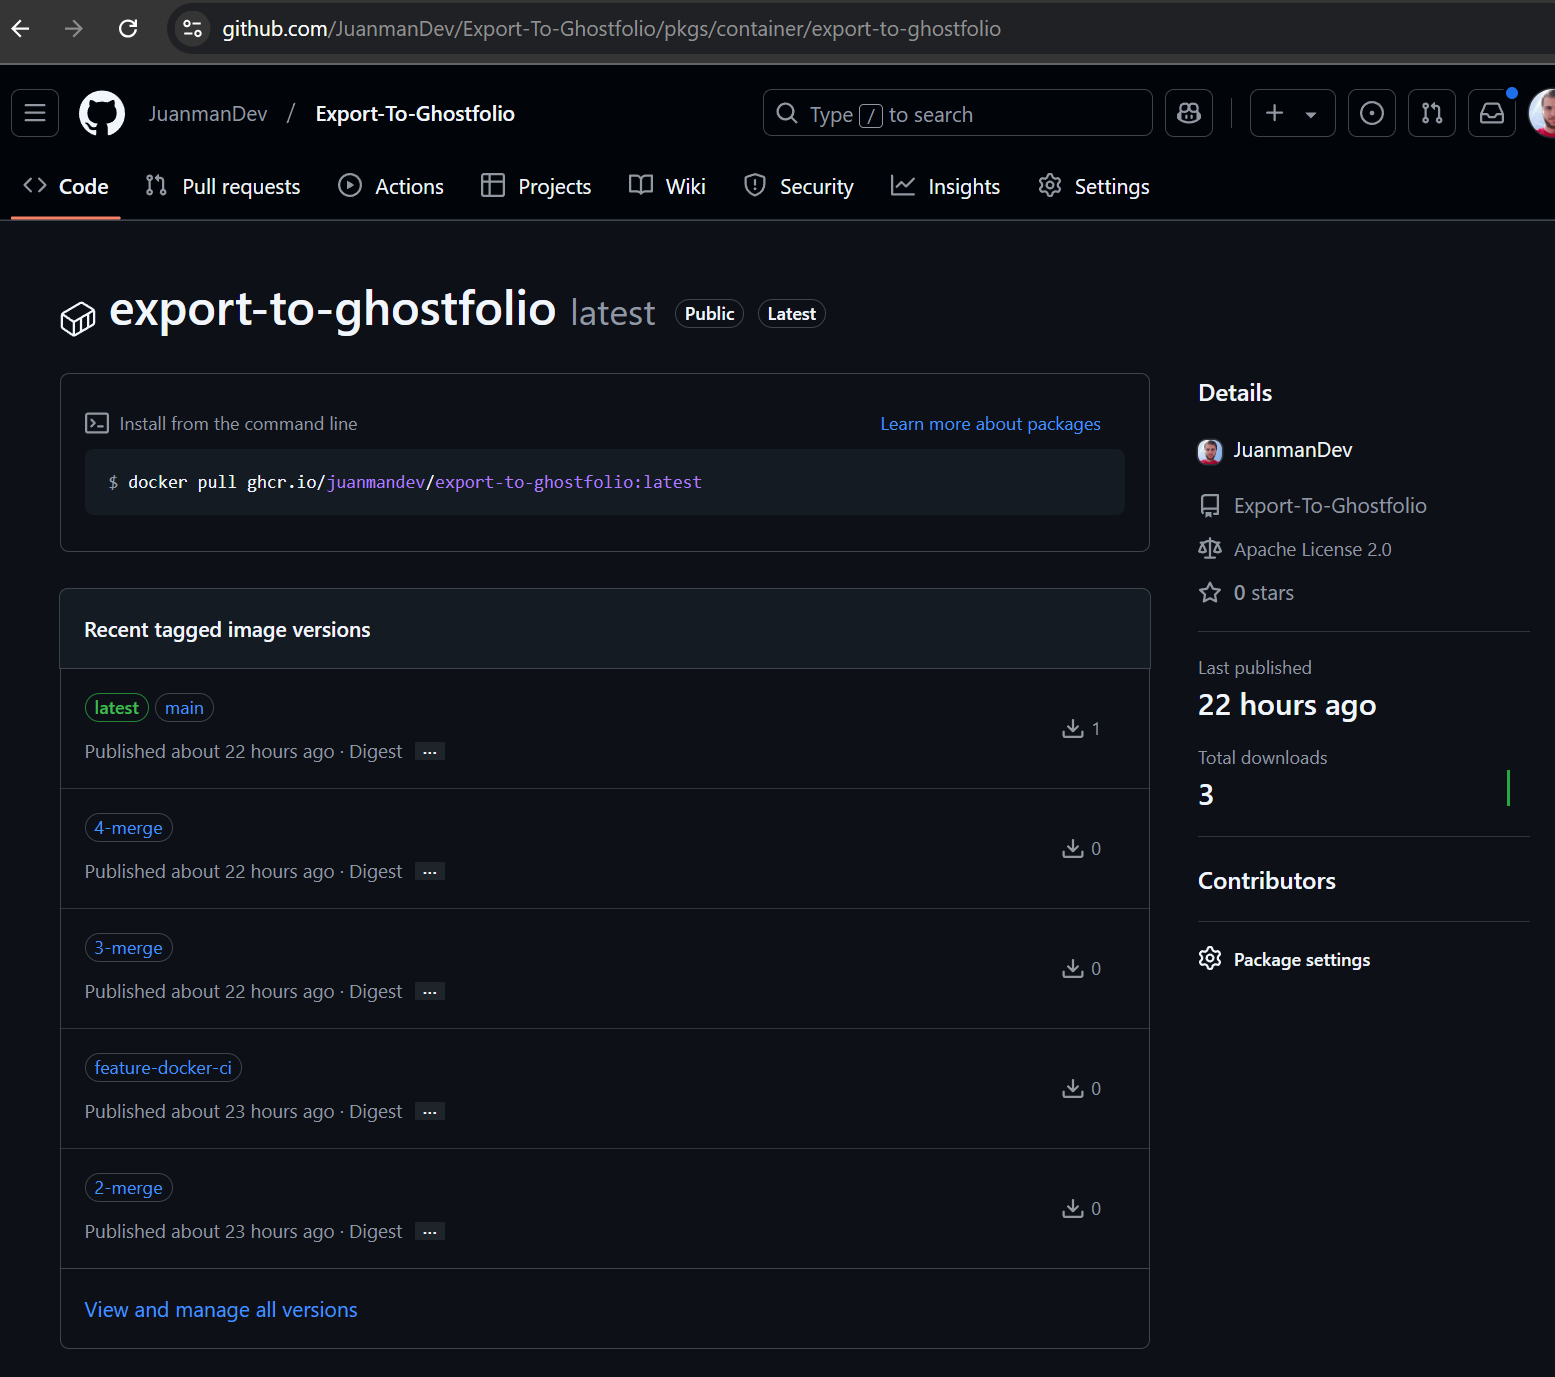This screenshot has width=1555, height=1377.
Task: Expand digest details for latest version
Action: [x=429, y=752]
